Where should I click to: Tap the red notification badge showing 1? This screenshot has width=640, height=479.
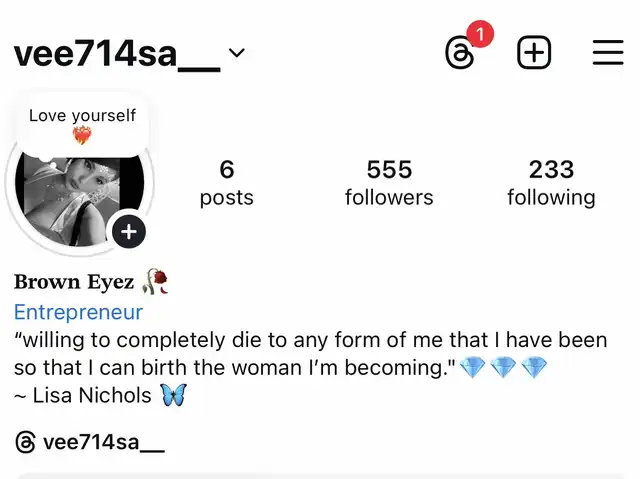pyautogui.click(x=480, y=34)
